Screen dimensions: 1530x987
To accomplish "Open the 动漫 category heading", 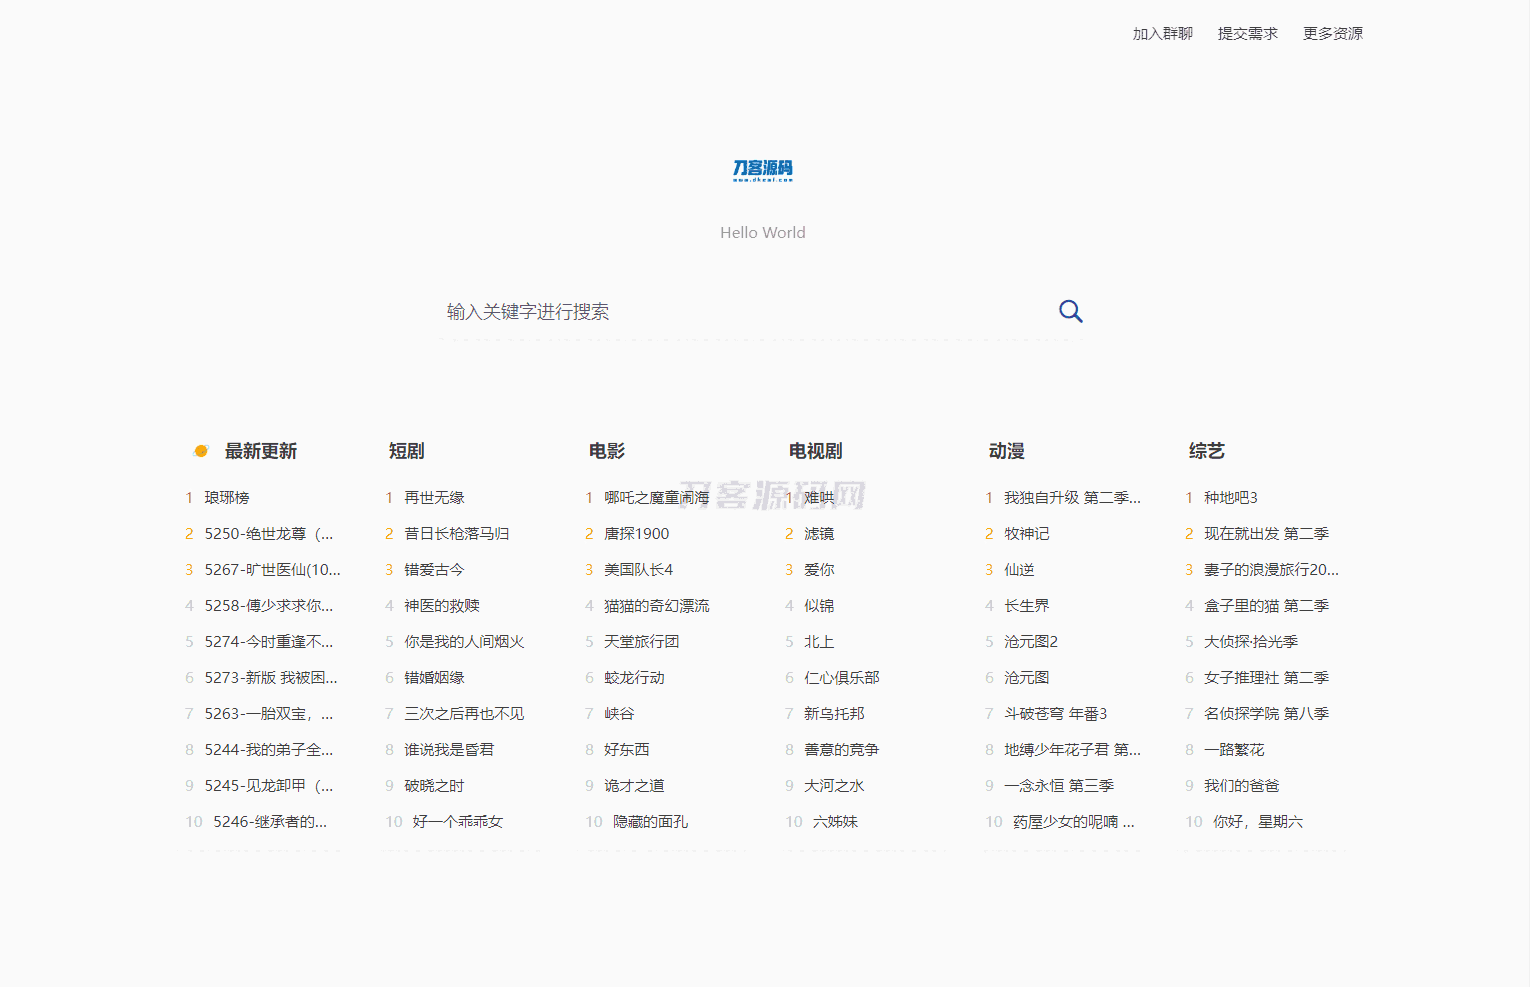I will coord(1006,451).
